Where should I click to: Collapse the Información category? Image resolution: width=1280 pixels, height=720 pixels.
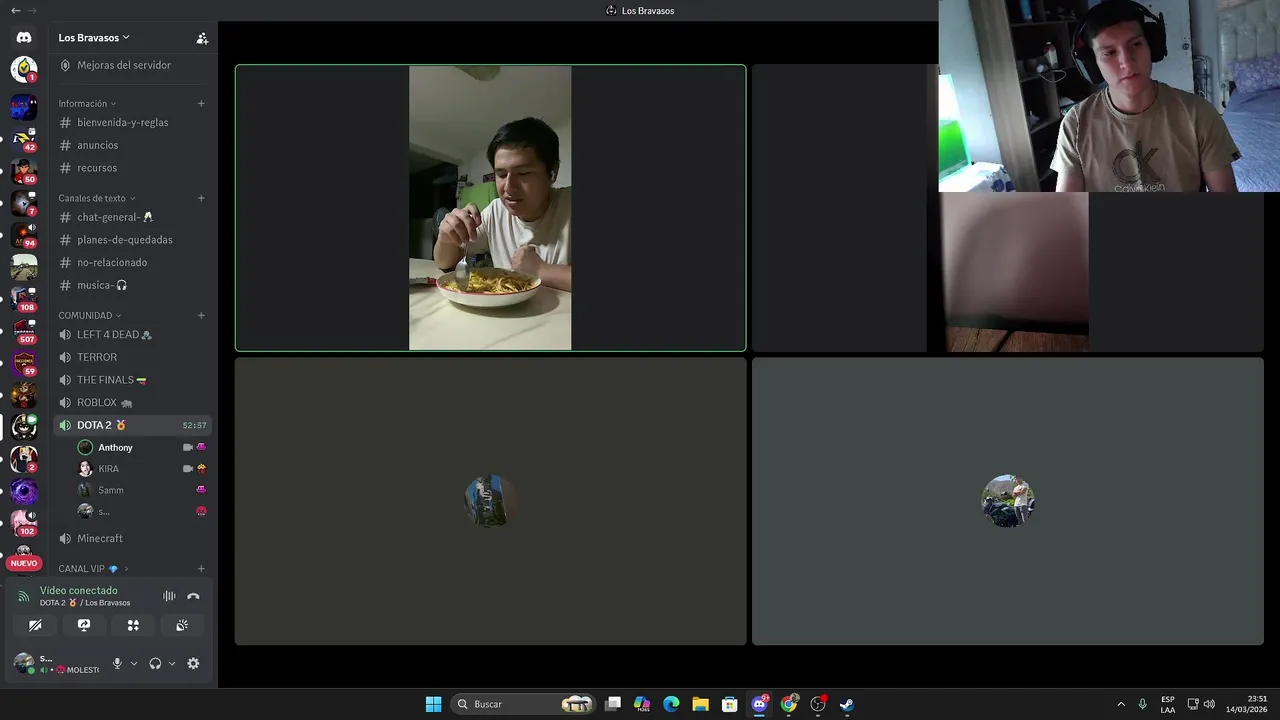coord(87,103)
